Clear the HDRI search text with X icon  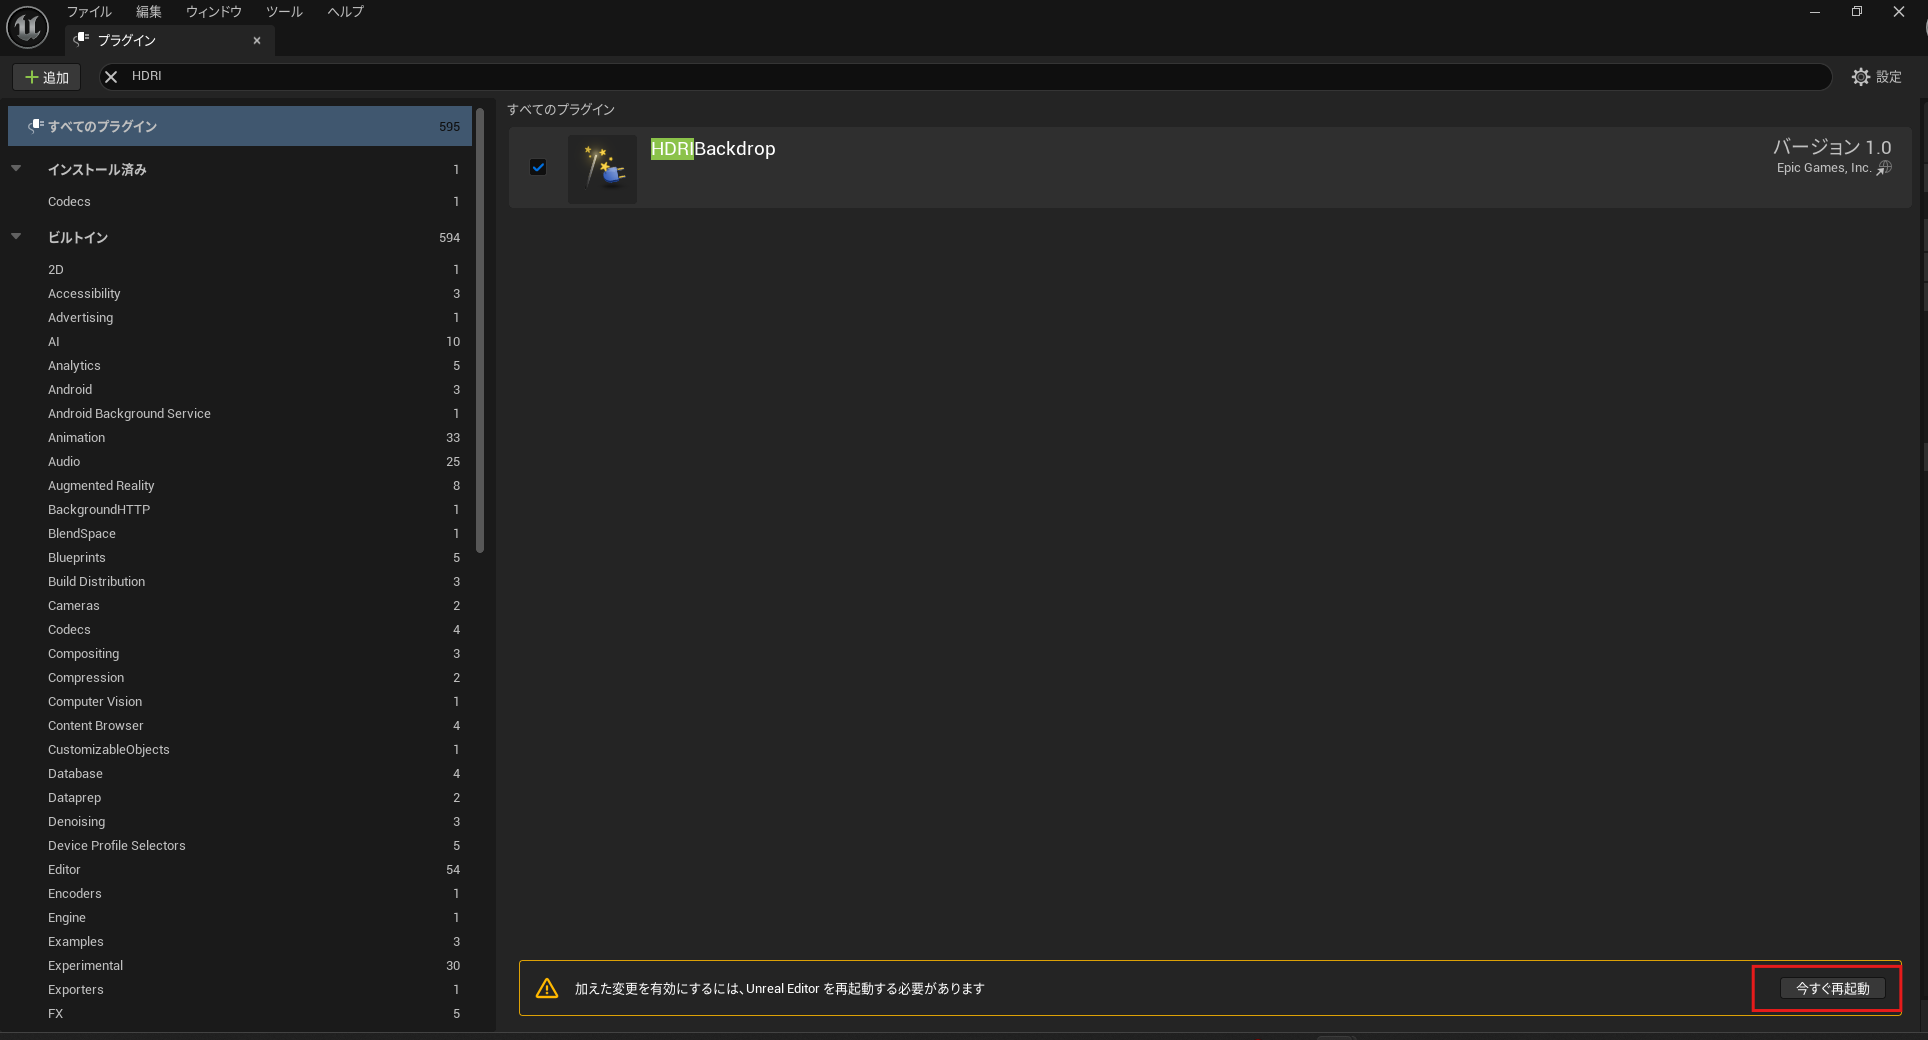[111, 77]
